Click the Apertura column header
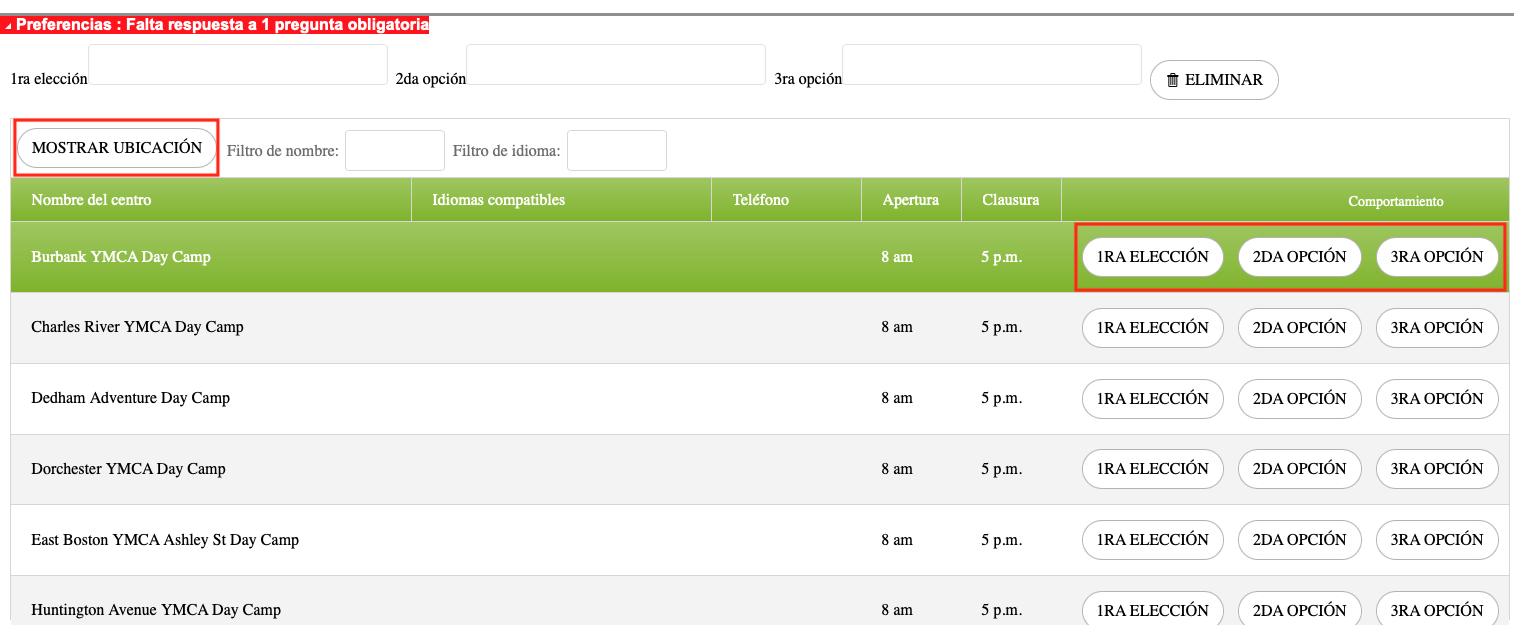 coord(911,200)
